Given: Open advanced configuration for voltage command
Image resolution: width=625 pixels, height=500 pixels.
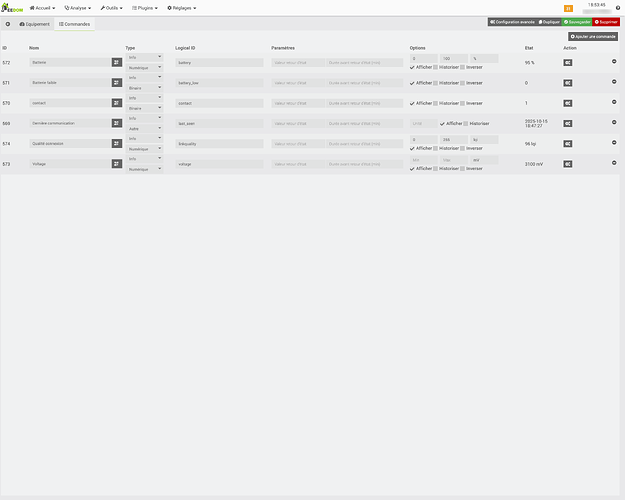Looking at the screenshot, I should [568, 164].
